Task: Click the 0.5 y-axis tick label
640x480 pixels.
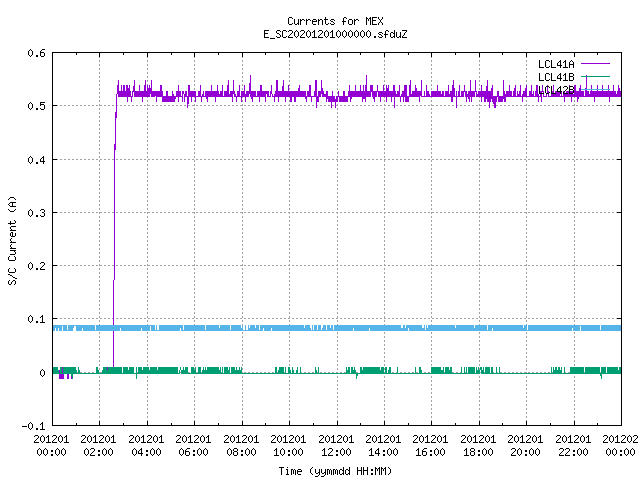Action: [x=36, y=106]
